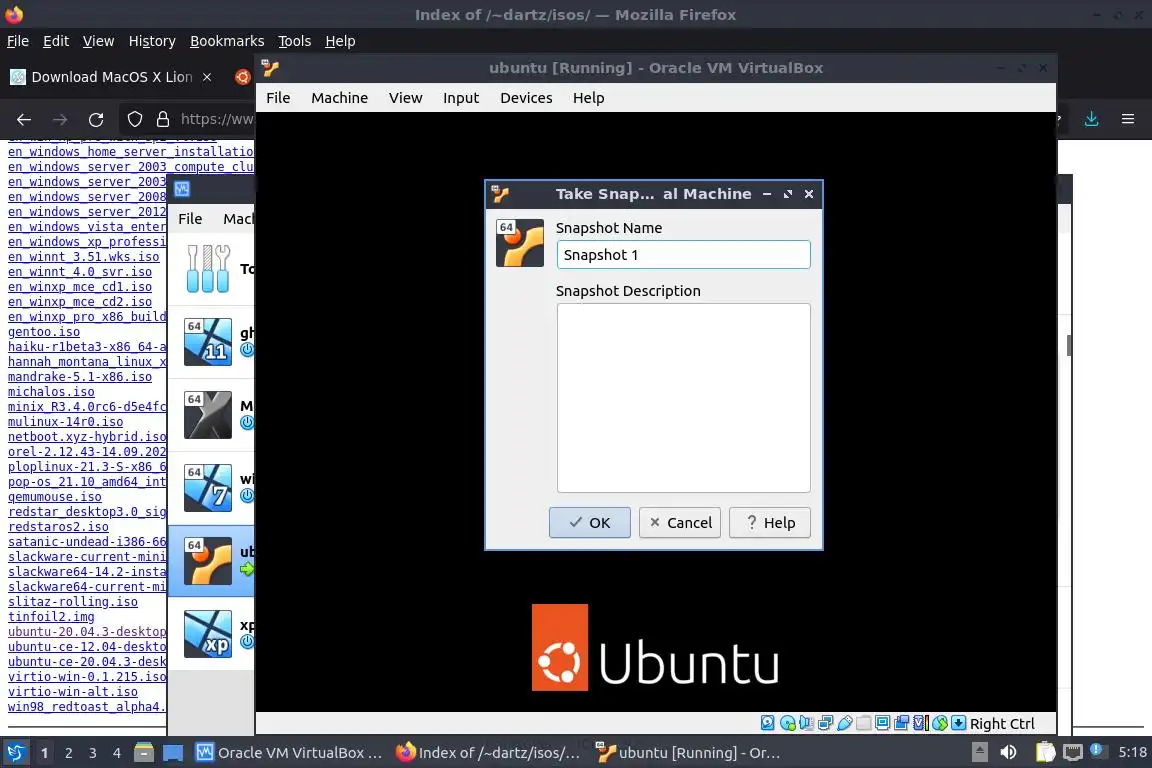
Task: Open Firefox History menu
Action: pos(152,41)
